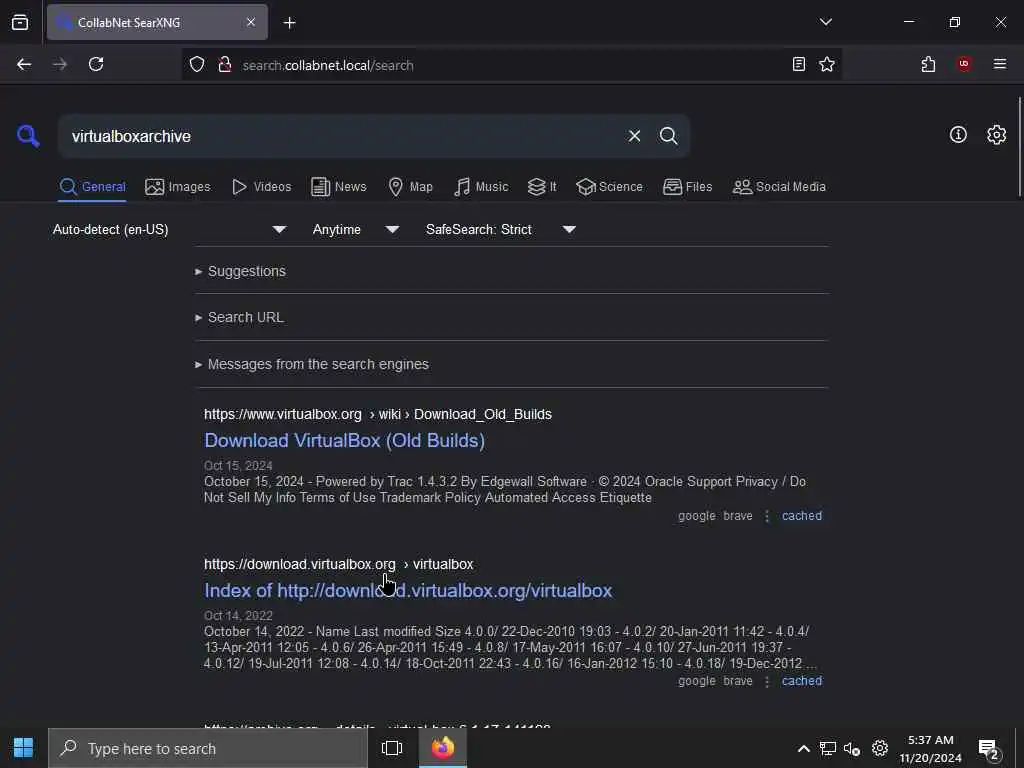Click the connection padlock icon
The image size is (1024, 768).
click(x=225, y=65)
